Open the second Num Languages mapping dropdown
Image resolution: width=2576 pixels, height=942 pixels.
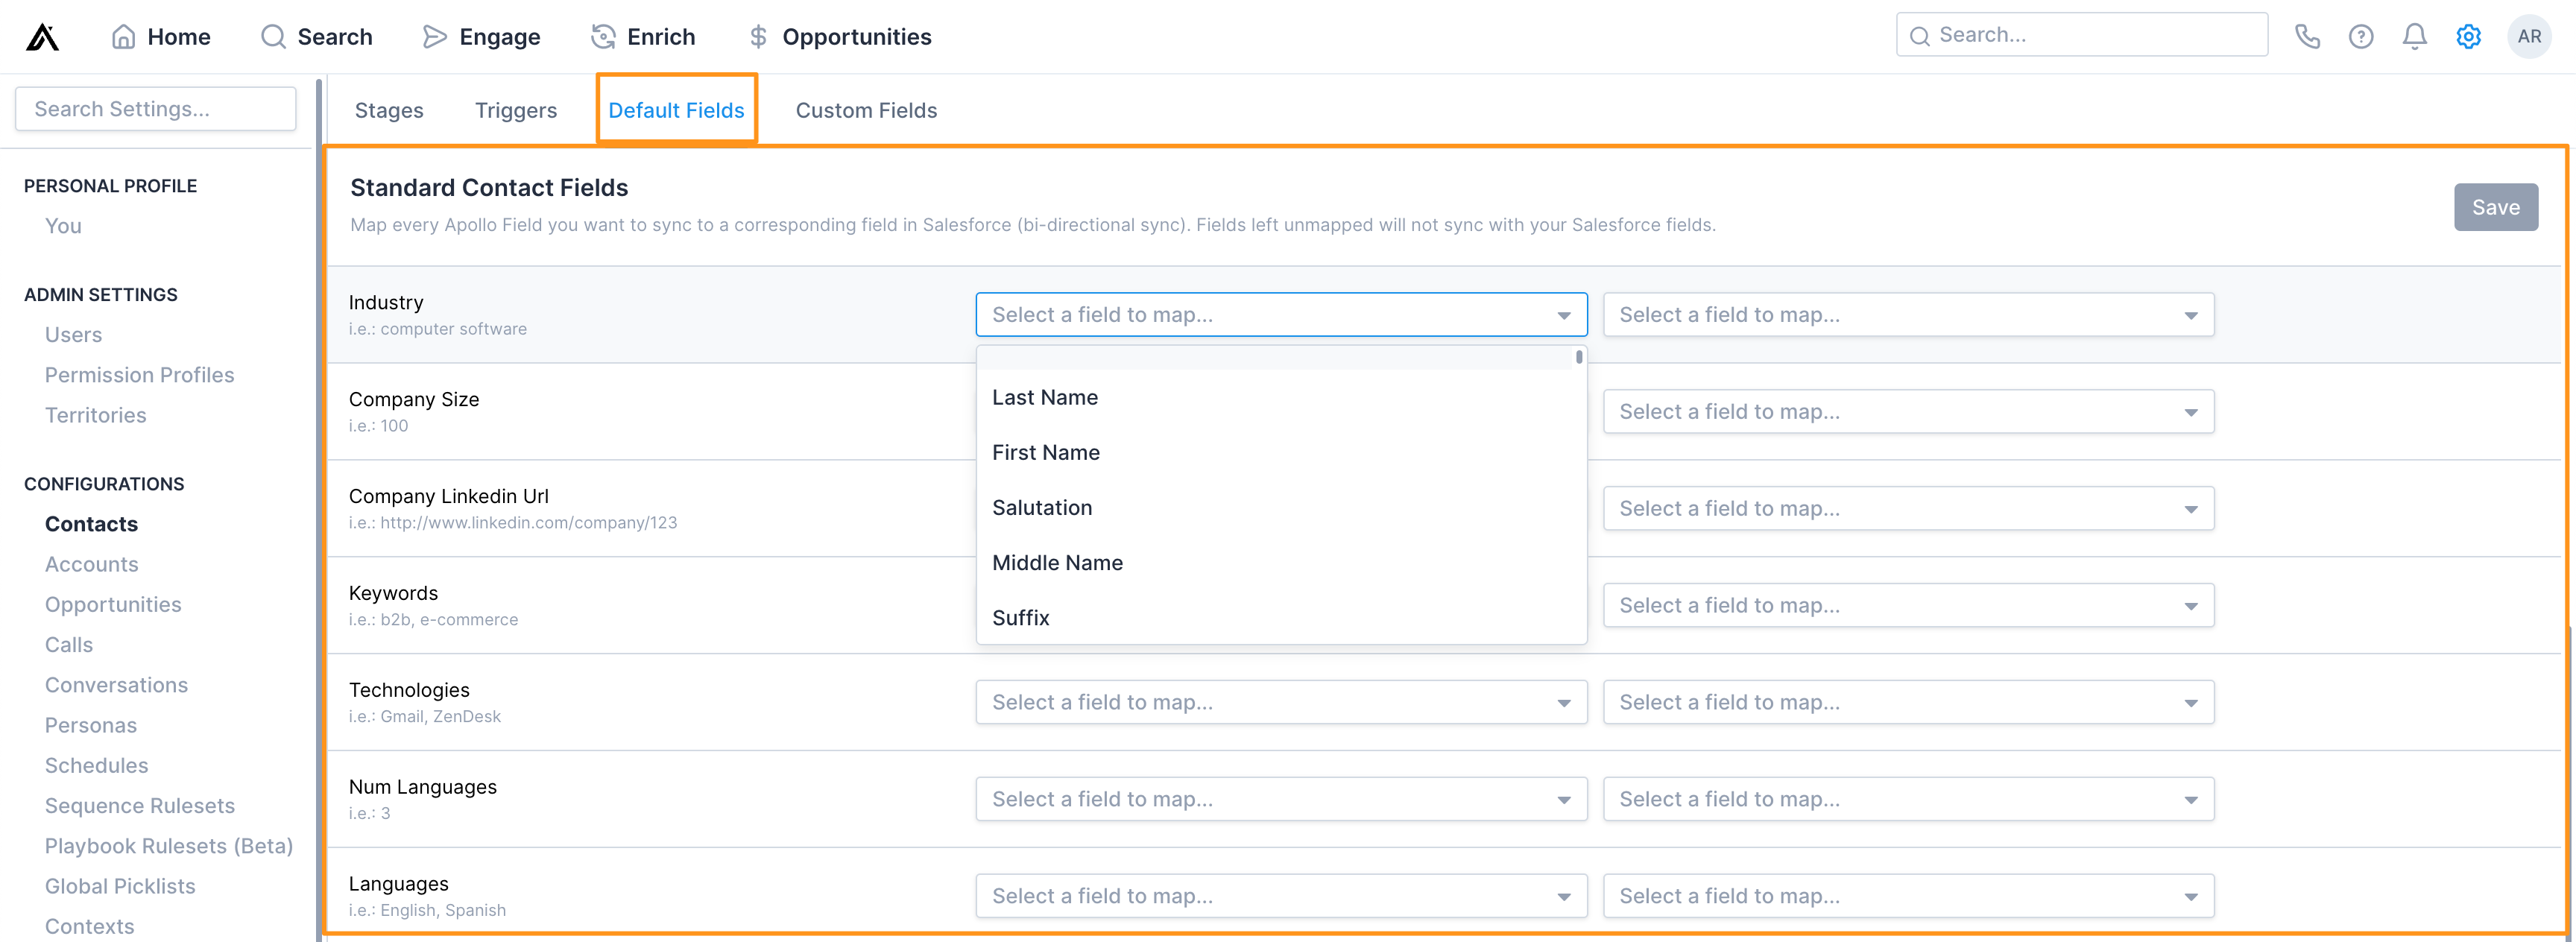click(x=1909, y=800)
